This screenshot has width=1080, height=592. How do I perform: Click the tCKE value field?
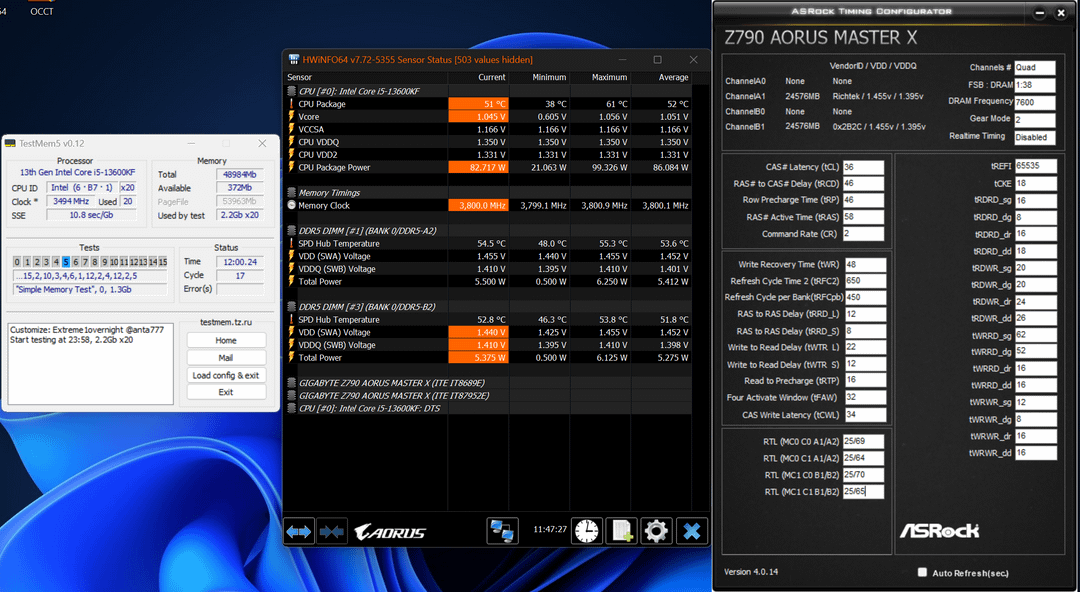[1035, 183]
